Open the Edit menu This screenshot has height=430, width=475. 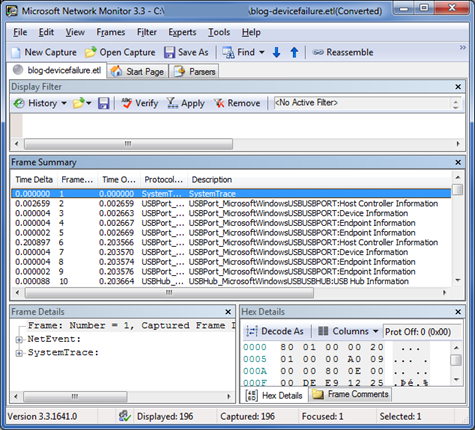click(x=46, y=32)
